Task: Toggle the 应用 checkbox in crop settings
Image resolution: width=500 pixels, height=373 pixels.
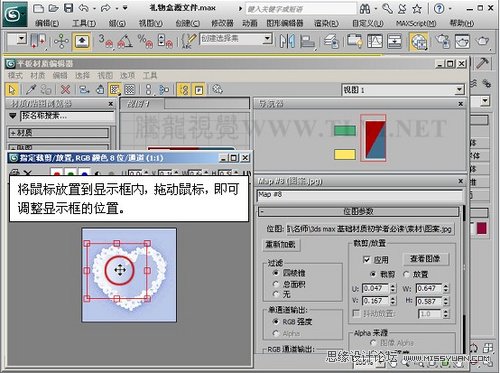Action: click(367, 260)
